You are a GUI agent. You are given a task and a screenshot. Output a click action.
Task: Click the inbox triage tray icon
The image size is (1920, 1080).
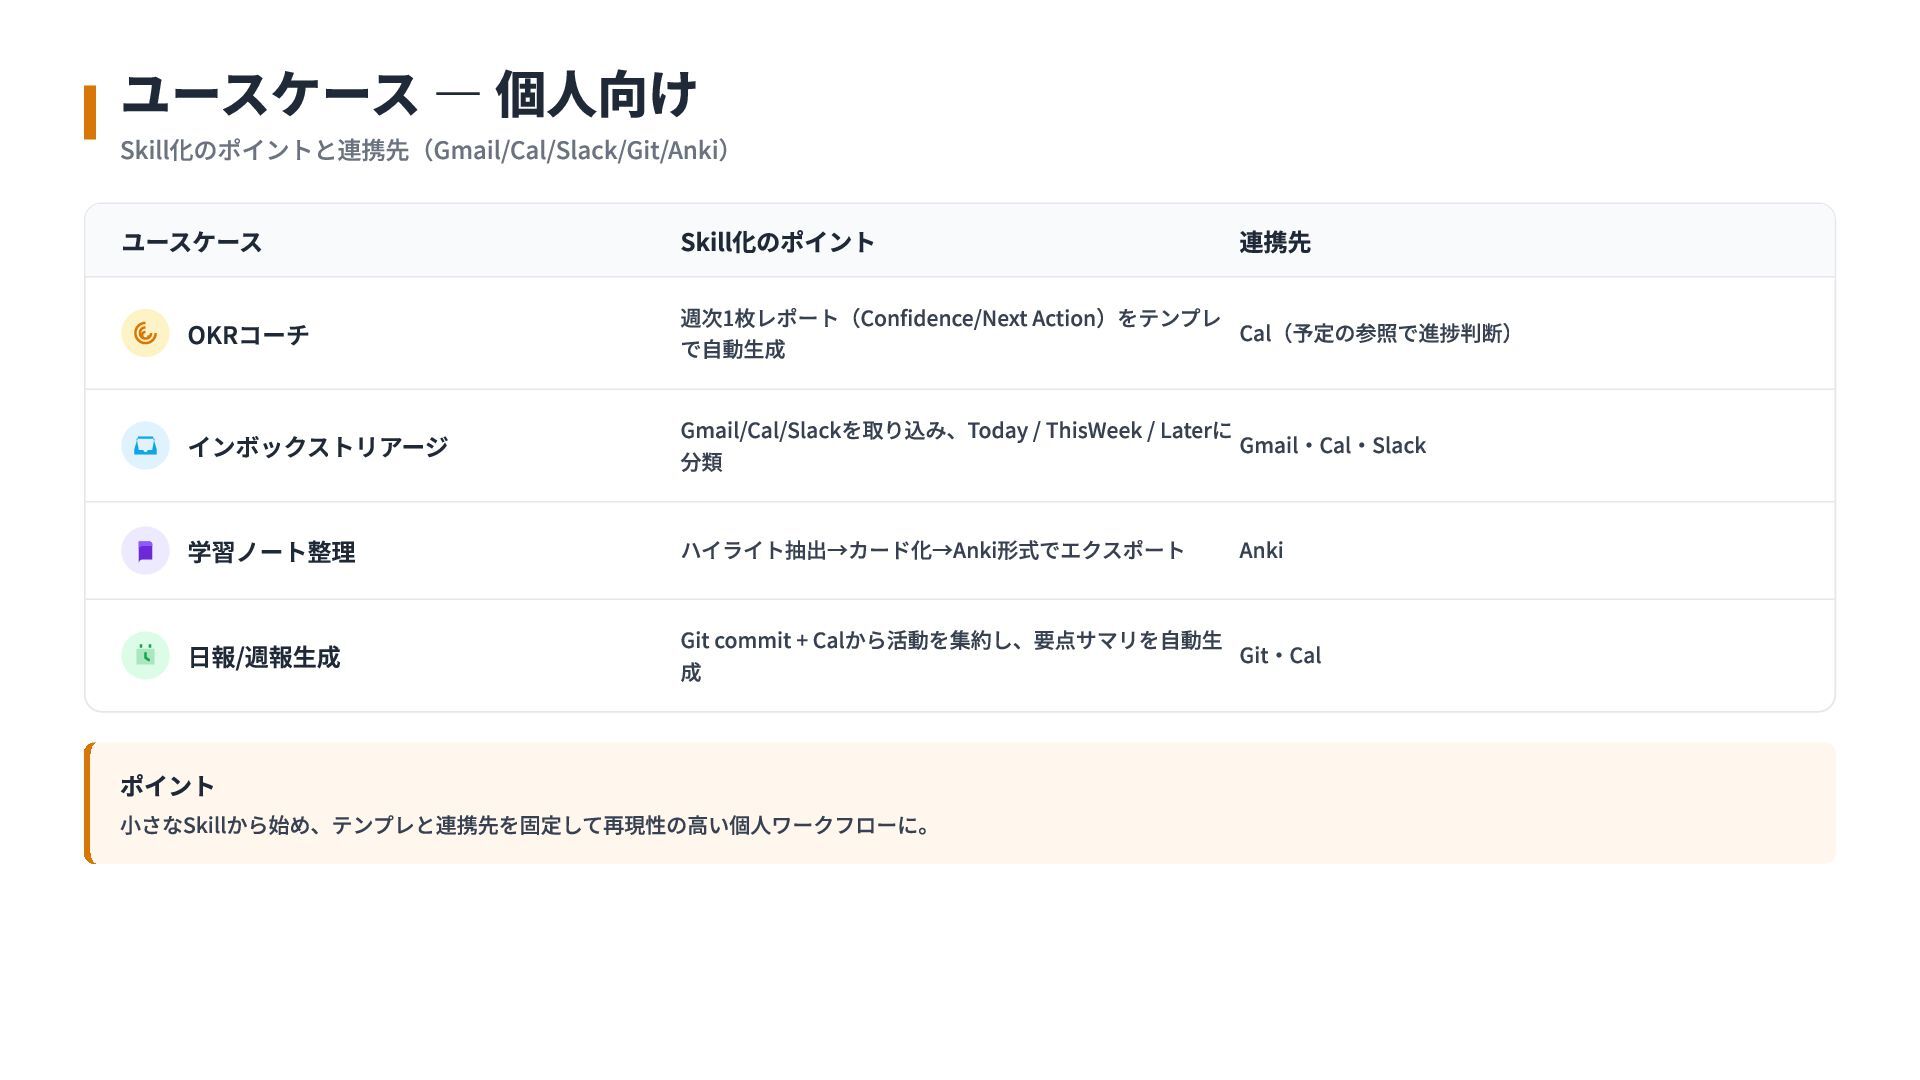pos(145,446)
